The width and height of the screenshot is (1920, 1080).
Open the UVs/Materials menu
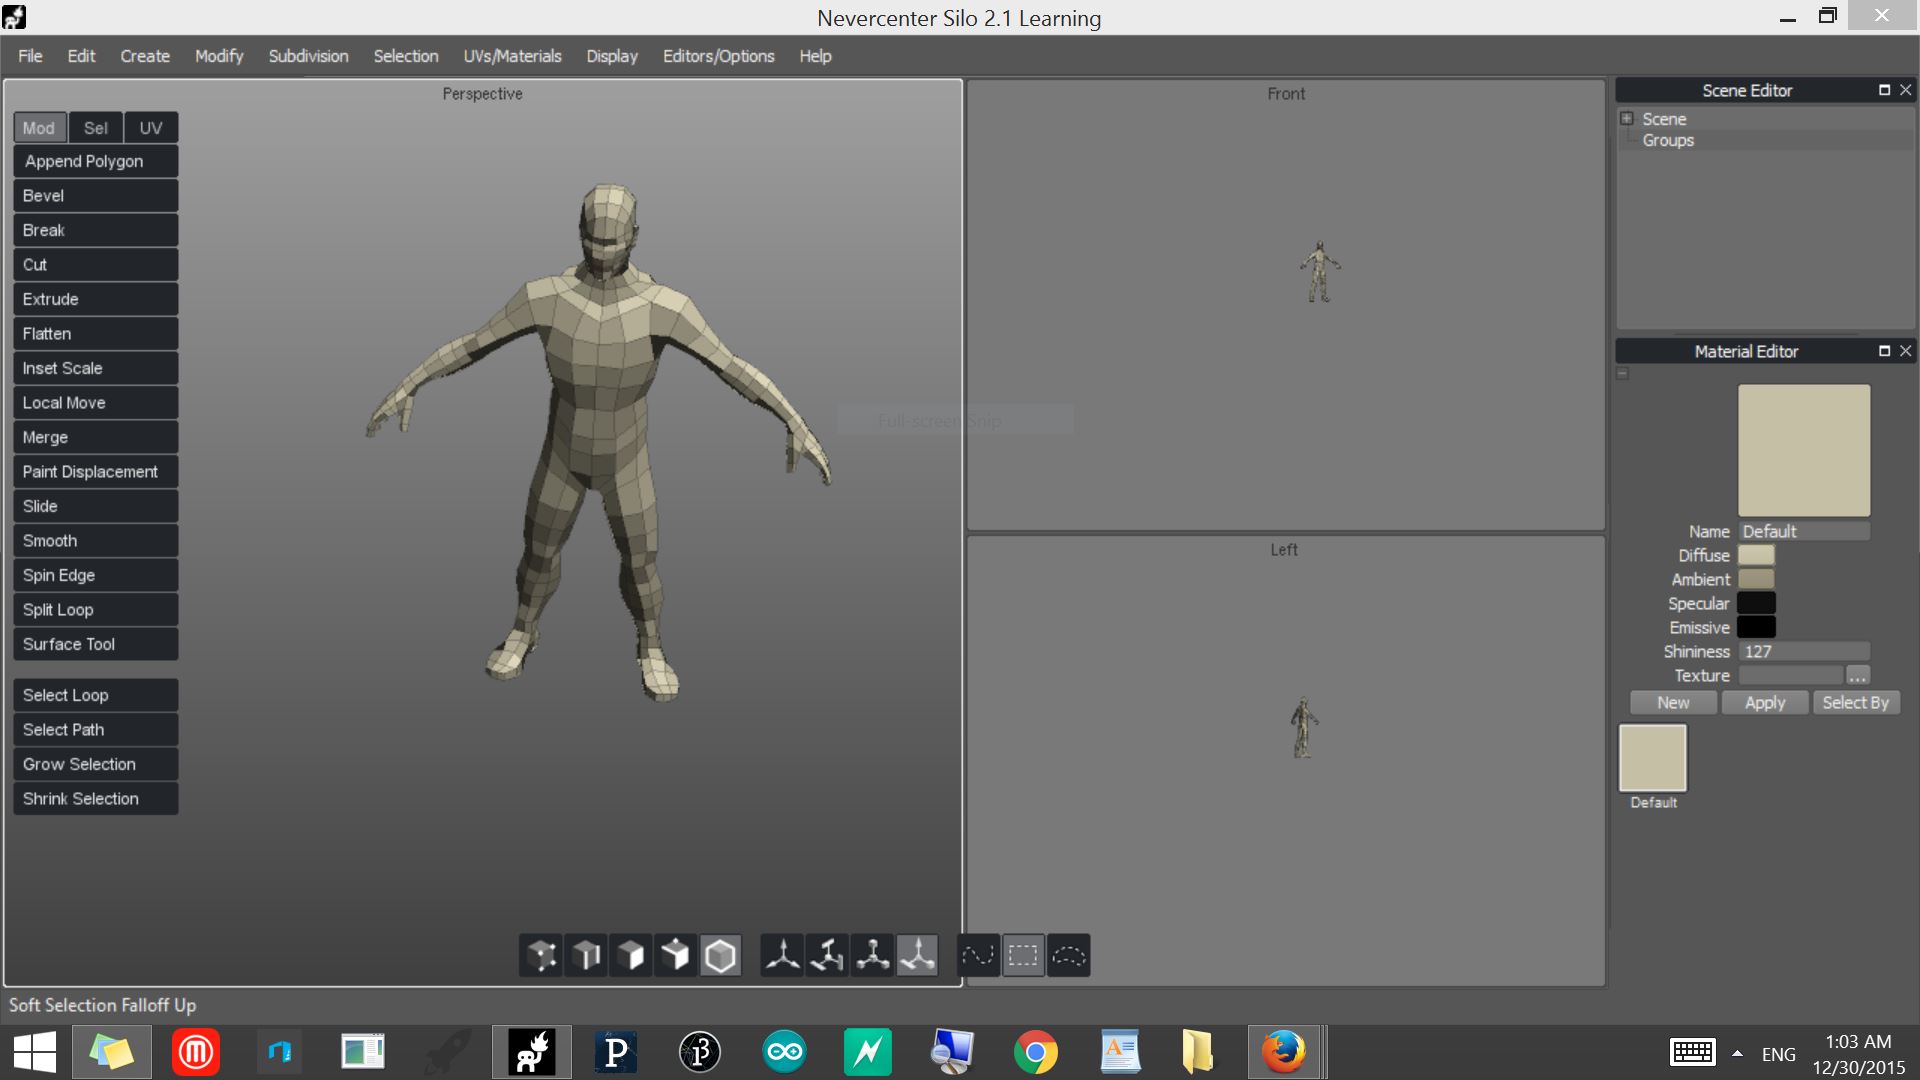point(512,56)
